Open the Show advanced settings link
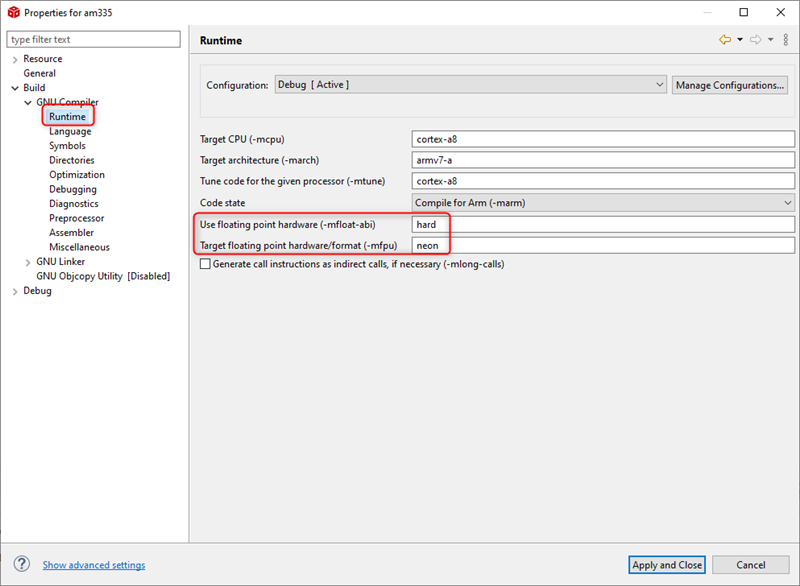 93,566
